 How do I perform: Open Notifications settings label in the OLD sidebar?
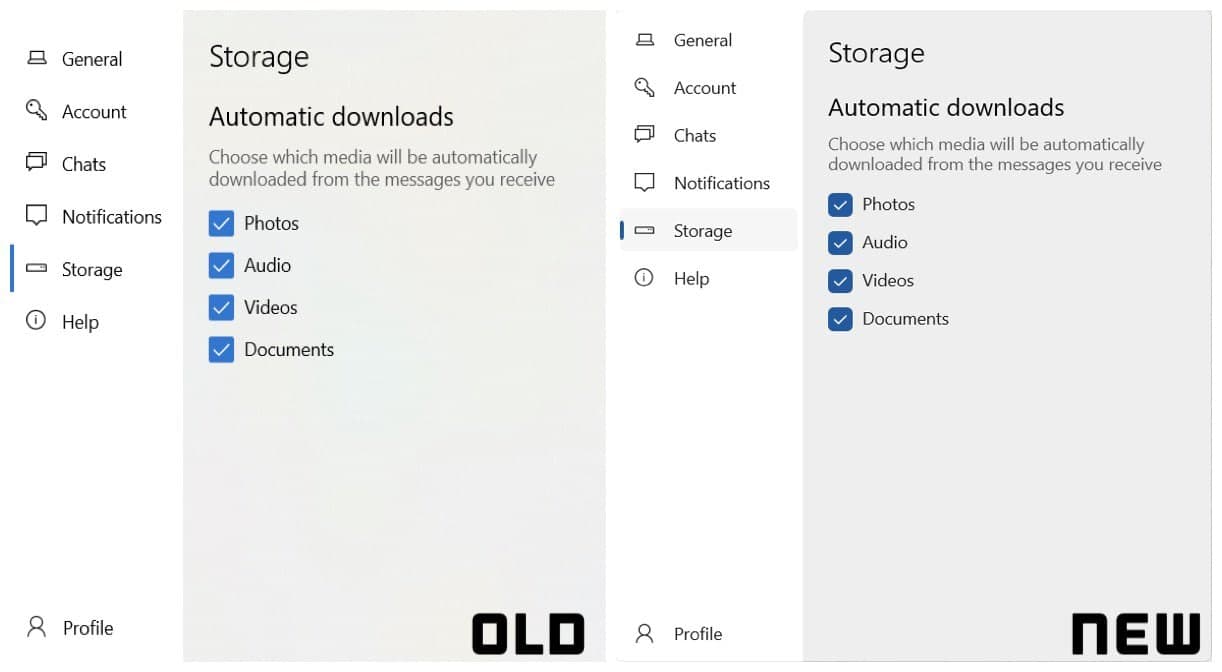(111, 217)
